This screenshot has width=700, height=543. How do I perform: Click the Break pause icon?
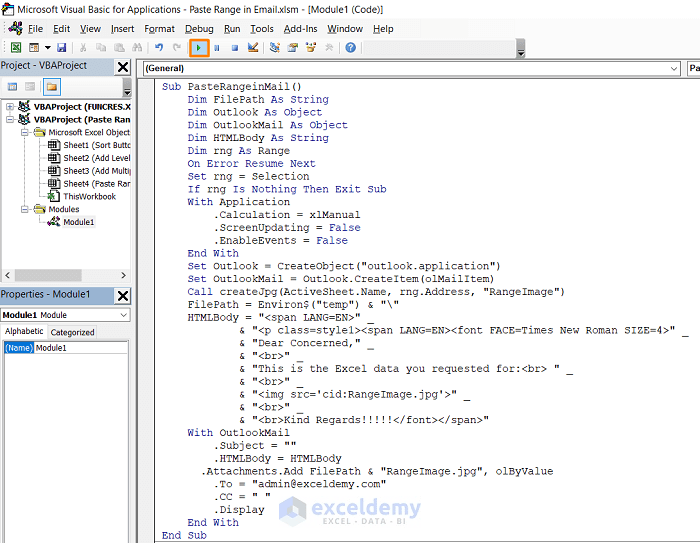[217, 48]
